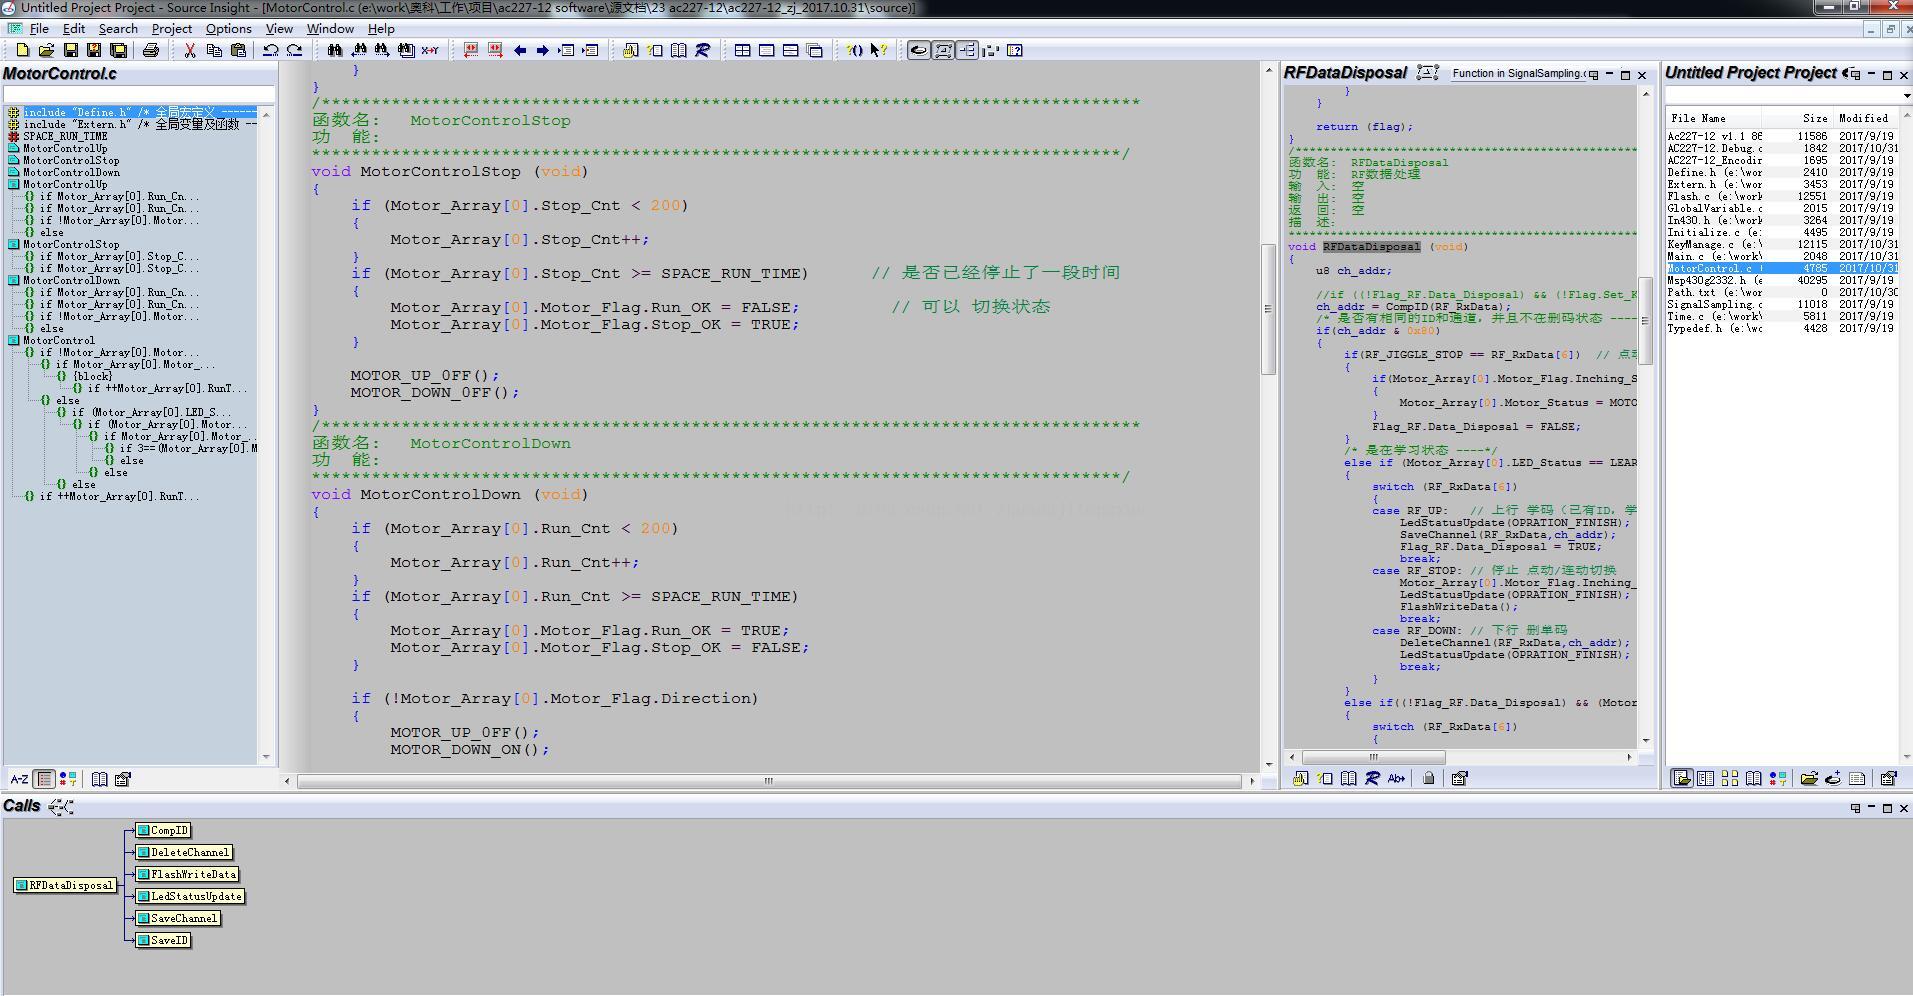Open the Edit menu
Viewport: 1913px width, 996px height.
(x=74, y=29)
